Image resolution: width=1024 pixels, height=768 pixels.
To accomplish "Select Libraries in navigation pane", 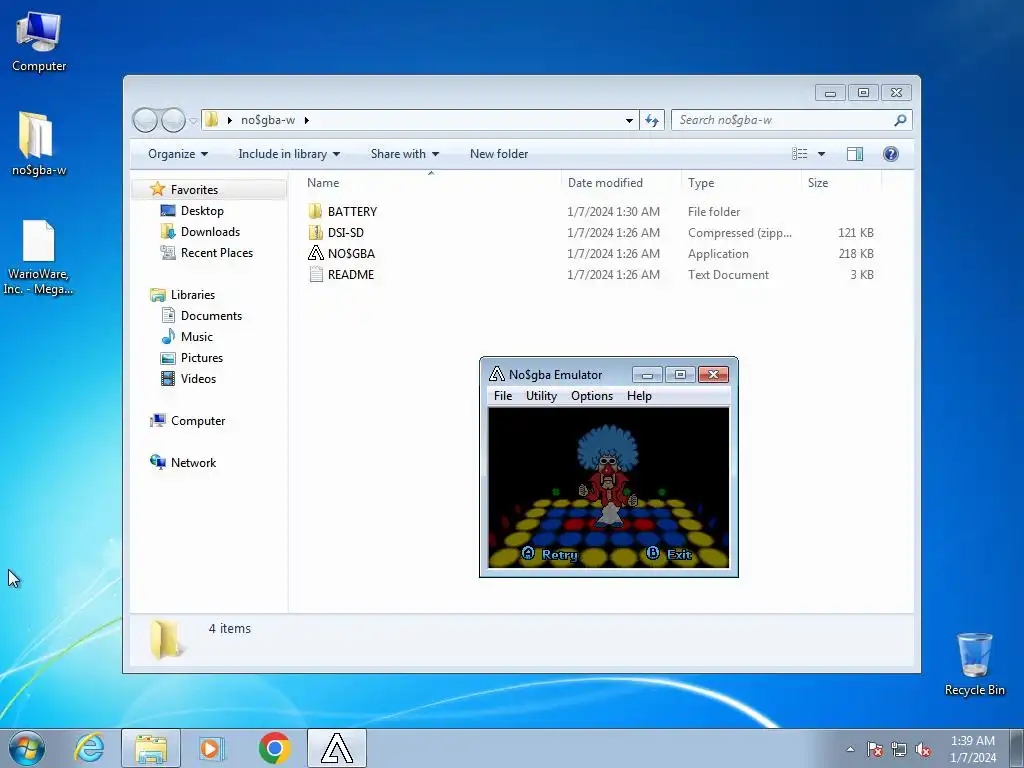I will (193, 295).
